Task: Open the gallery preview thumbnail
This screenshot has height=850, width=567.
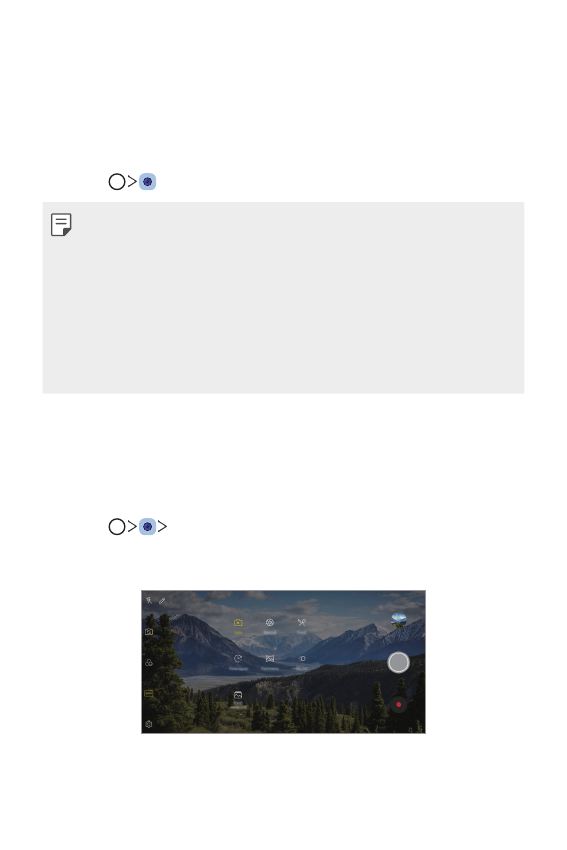Action: point(398,620)
